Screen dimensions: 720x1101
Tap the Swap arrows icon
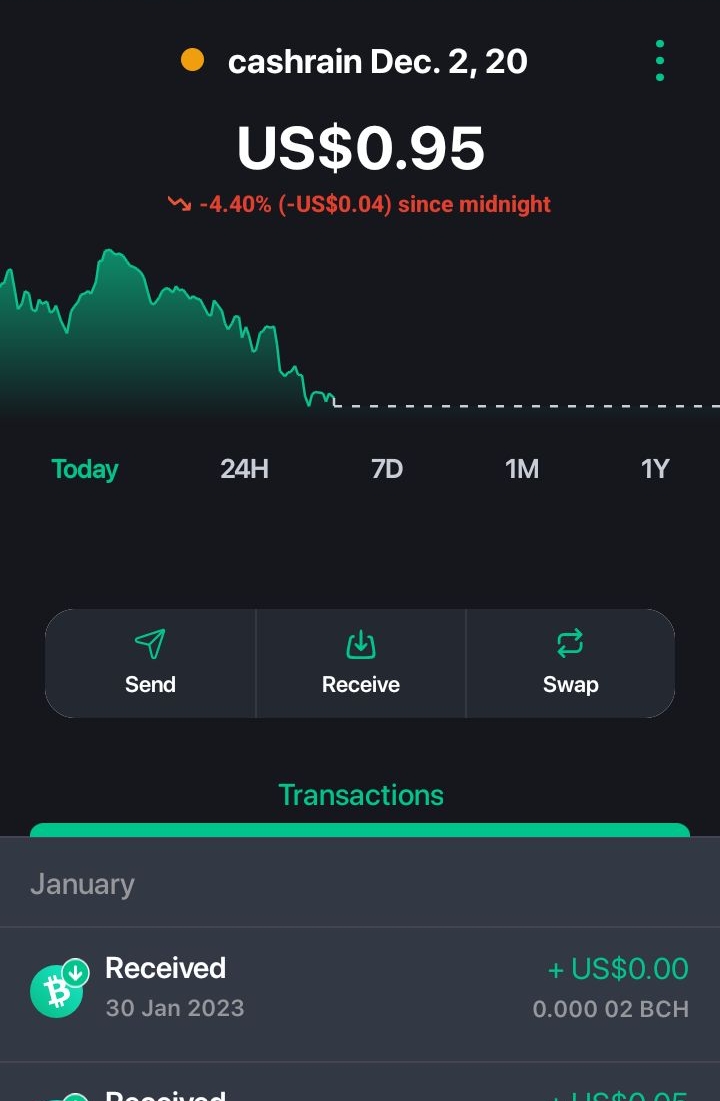pyautogui.click(x=570, y=643)
